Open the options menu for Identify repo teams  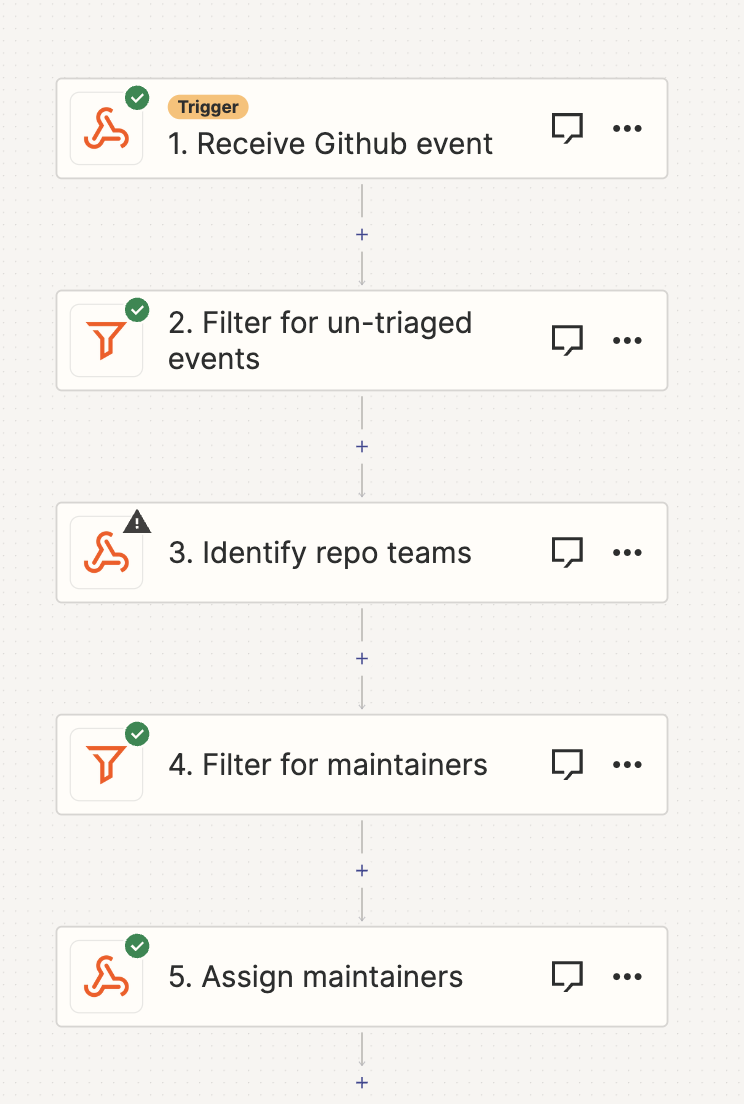tap(627, 552)
